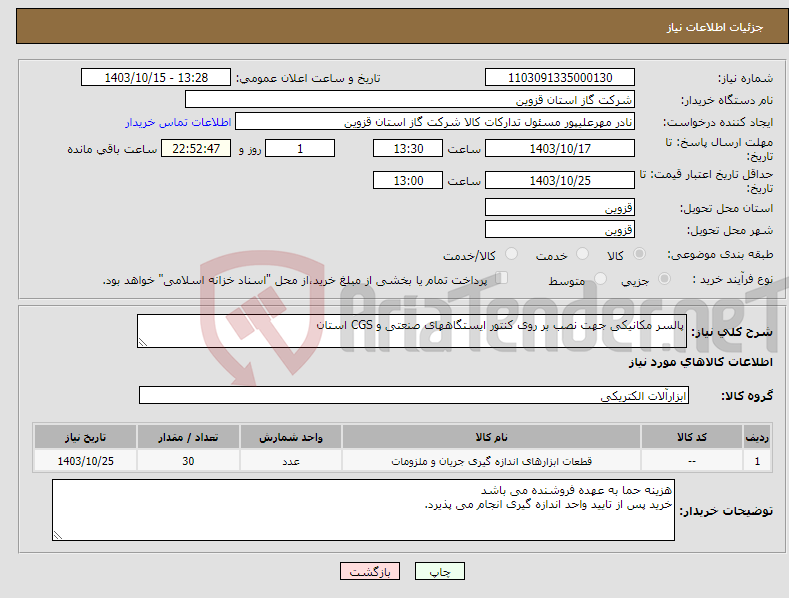Image resolution: width=789 pixels, height=598 pixels.
Task: Click the request creator field نادر مهرعلیپور
Action: [x=435, y=121]
